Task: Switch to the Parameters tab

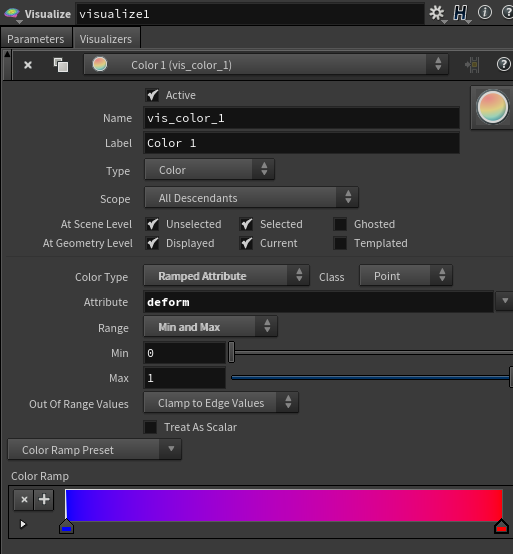Action: coord(36,39)
